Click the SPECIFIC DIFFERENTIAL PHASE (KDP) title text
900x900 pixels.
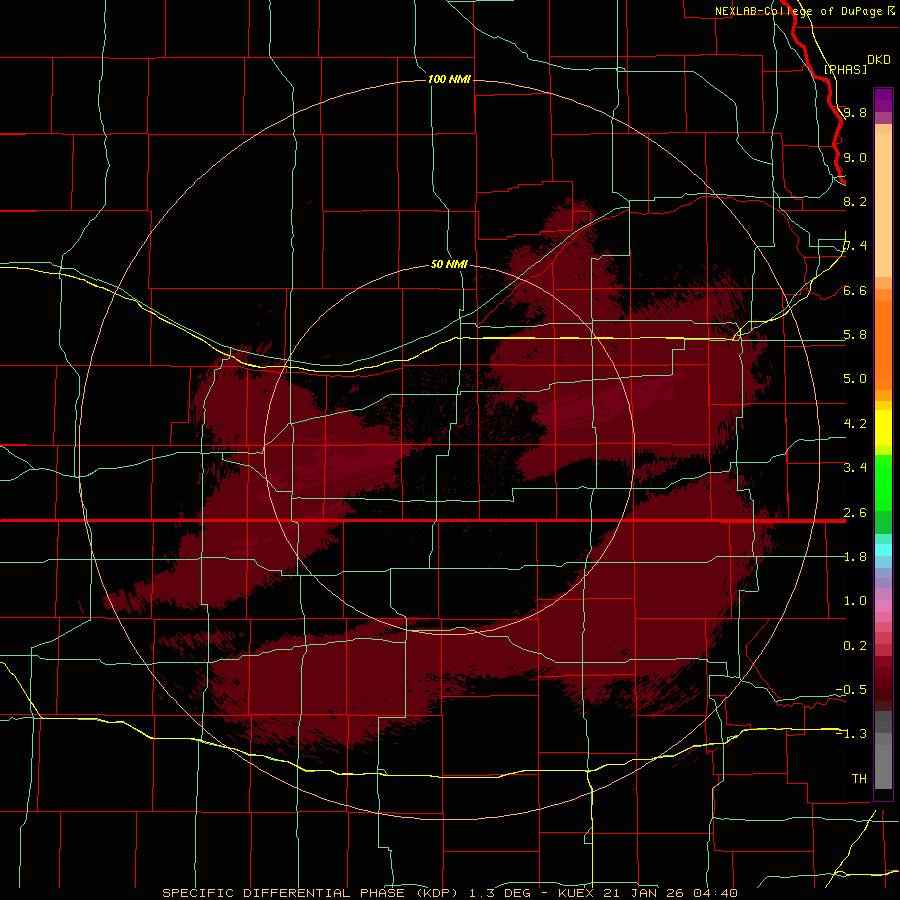[x=313, y=893]
